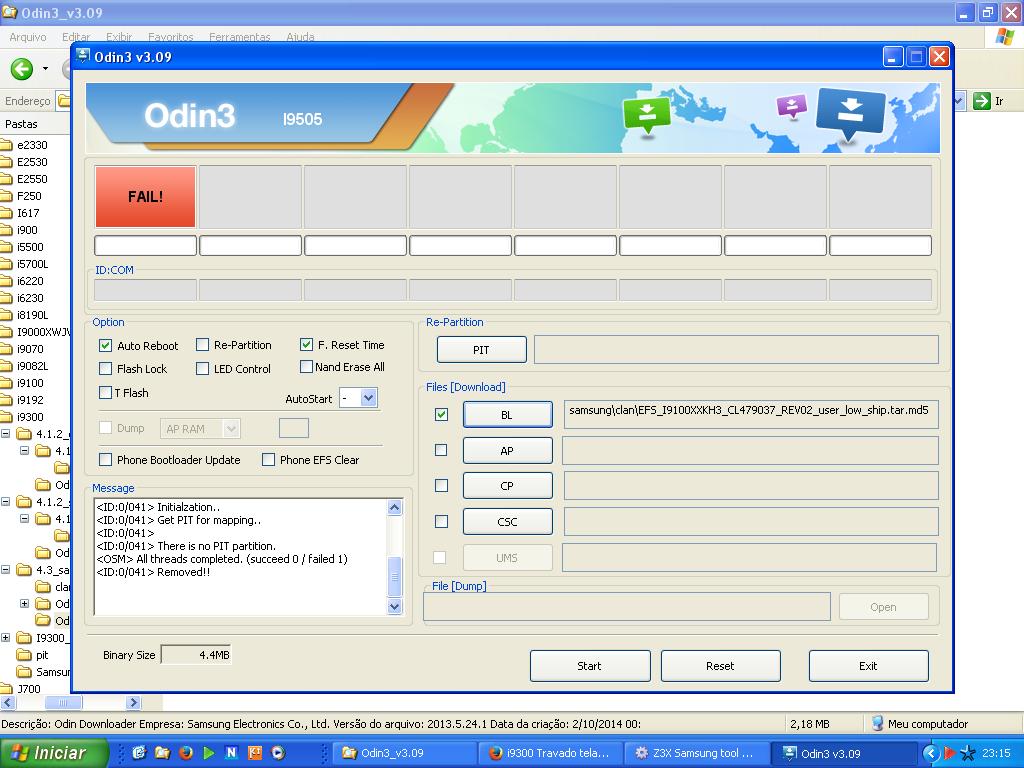Image resolution: width=1024 pixels, height=768 pixels.
Task: Open the Favoritos menu
Action: point(170,37)
